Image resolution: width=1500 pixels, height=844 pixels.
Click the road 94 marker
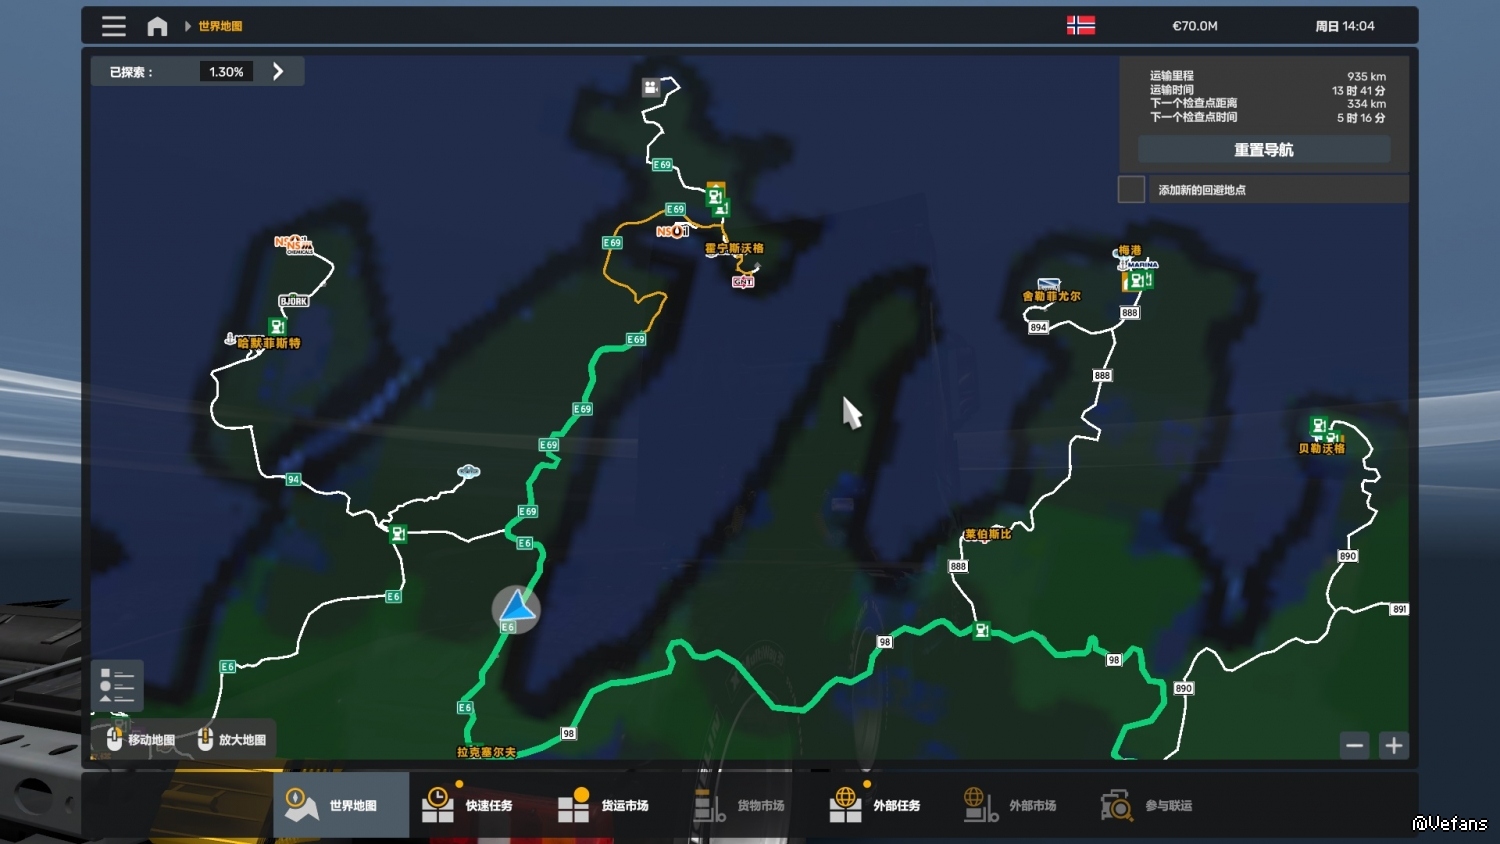[293, 479]
